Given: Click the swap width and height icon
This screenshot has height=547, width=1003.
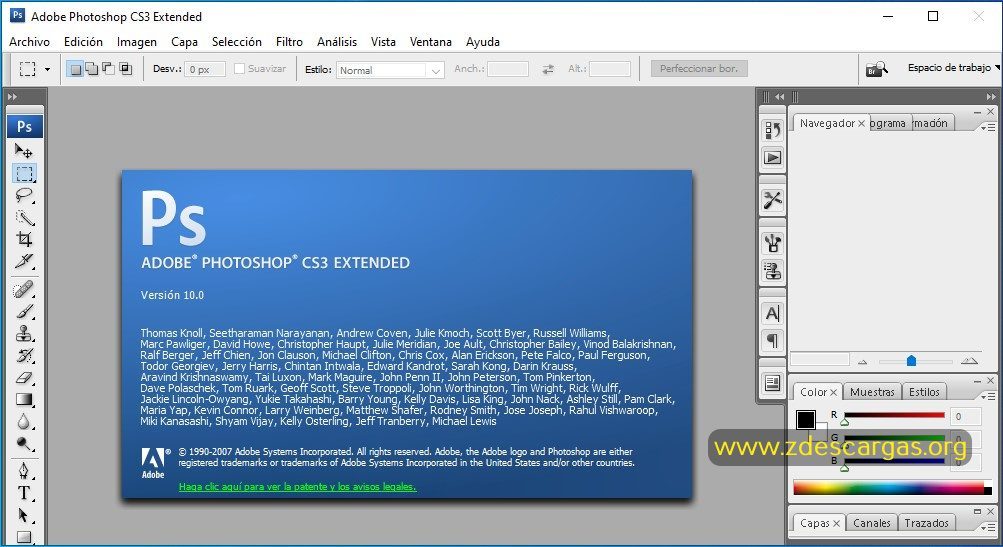Looking at the screenshot, I should (x=548, y=69).
